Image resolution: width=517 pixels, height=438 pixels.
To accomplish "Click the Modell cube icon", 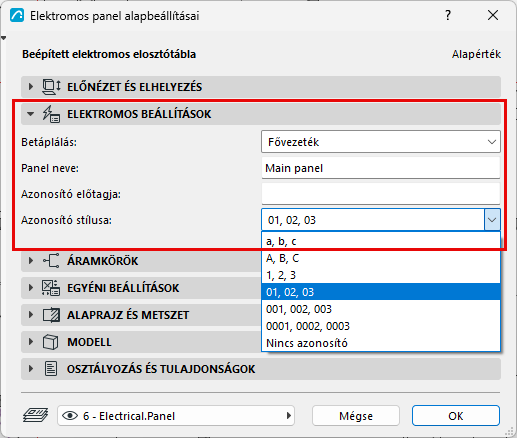I will [51, 342].
